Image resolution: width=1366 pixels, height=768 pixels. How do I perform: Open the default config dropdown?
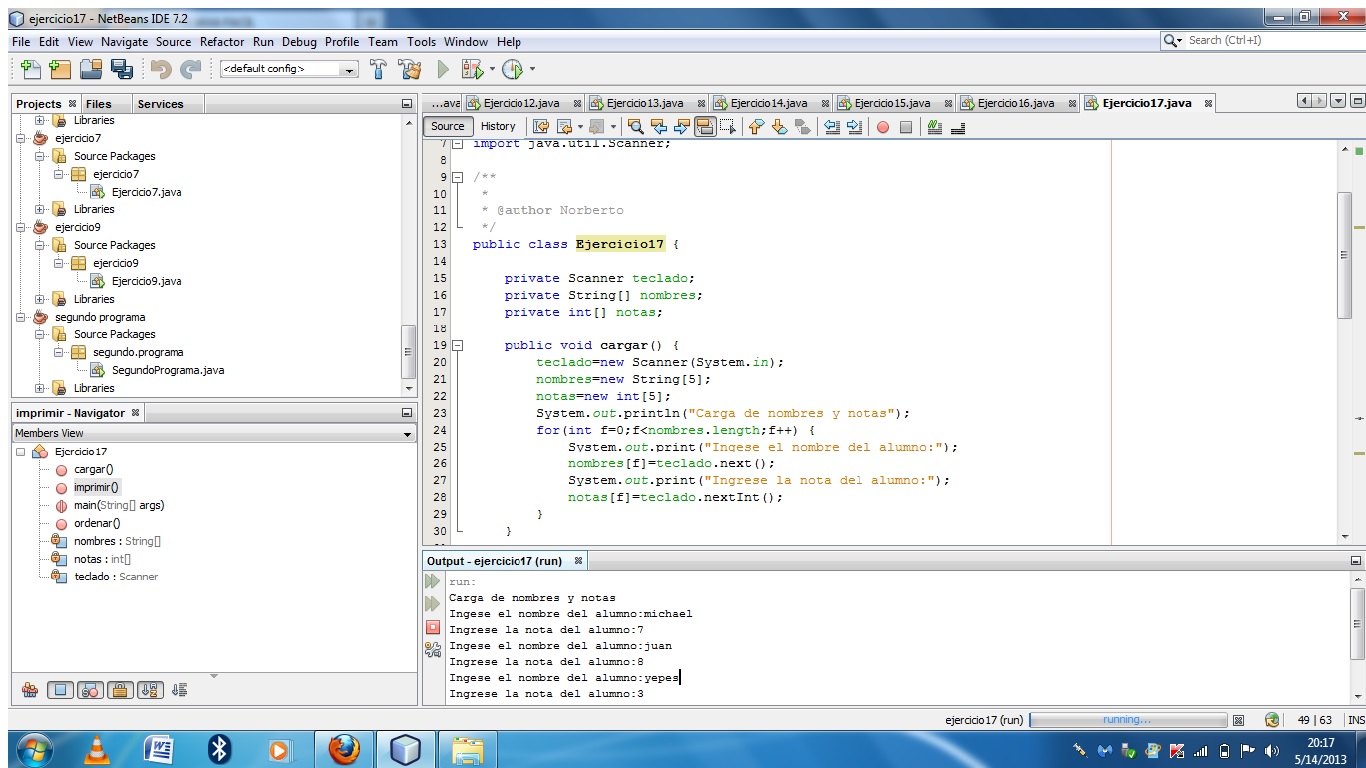(x=349, y=69)
